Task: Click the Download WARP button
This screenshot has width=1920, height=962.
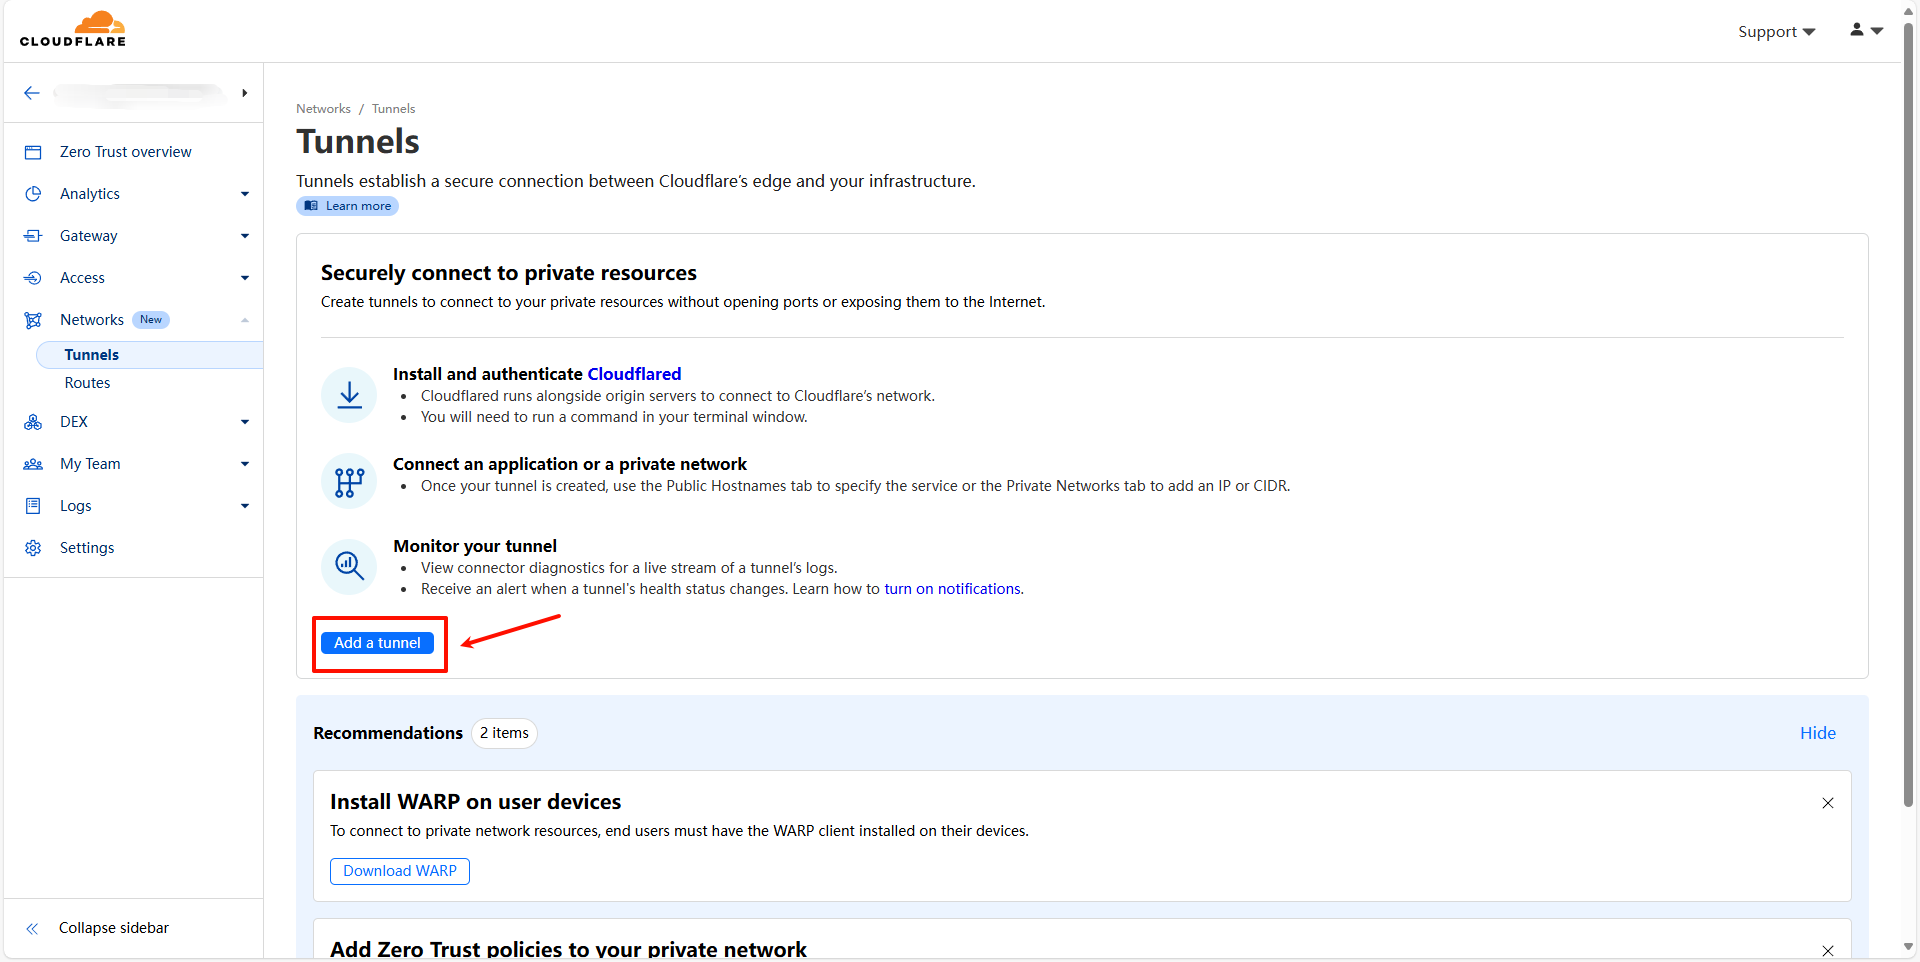Action: pos(399,871)
